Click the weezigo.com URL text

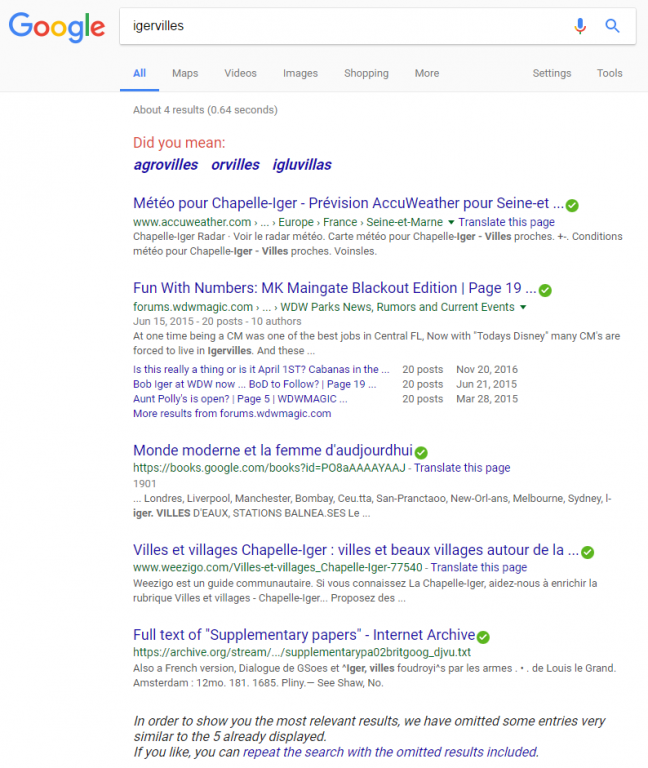coord(278,567)
